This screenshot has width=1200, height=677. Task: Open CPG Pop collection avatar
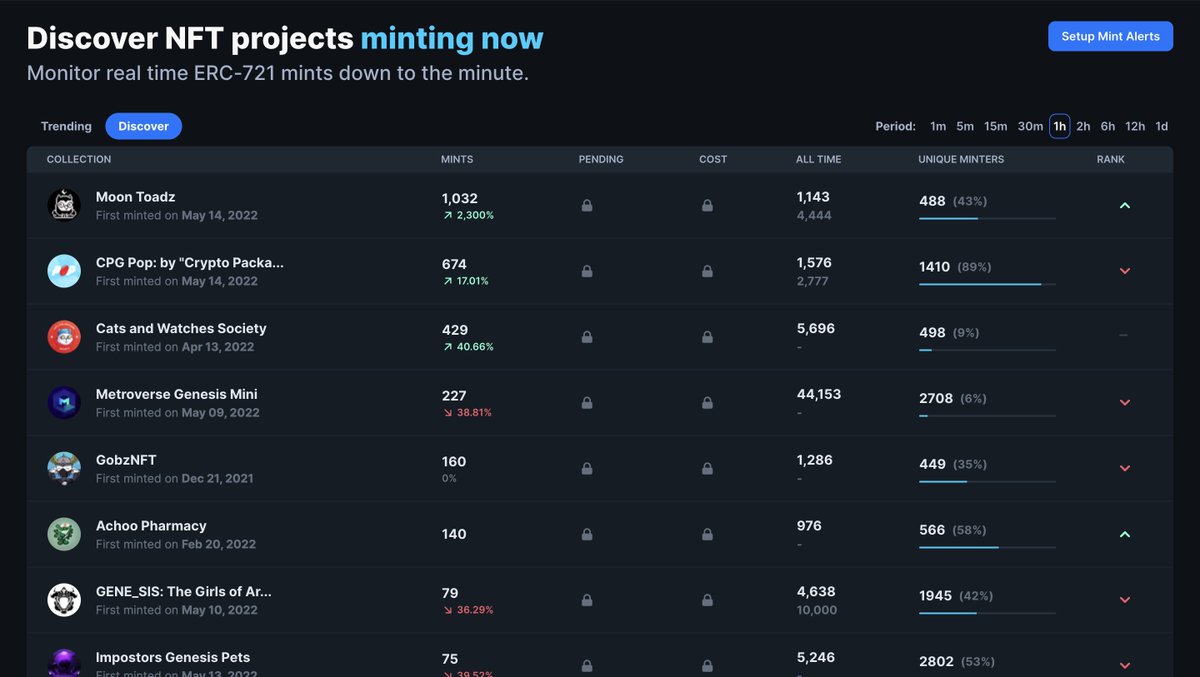click(64, 271)
